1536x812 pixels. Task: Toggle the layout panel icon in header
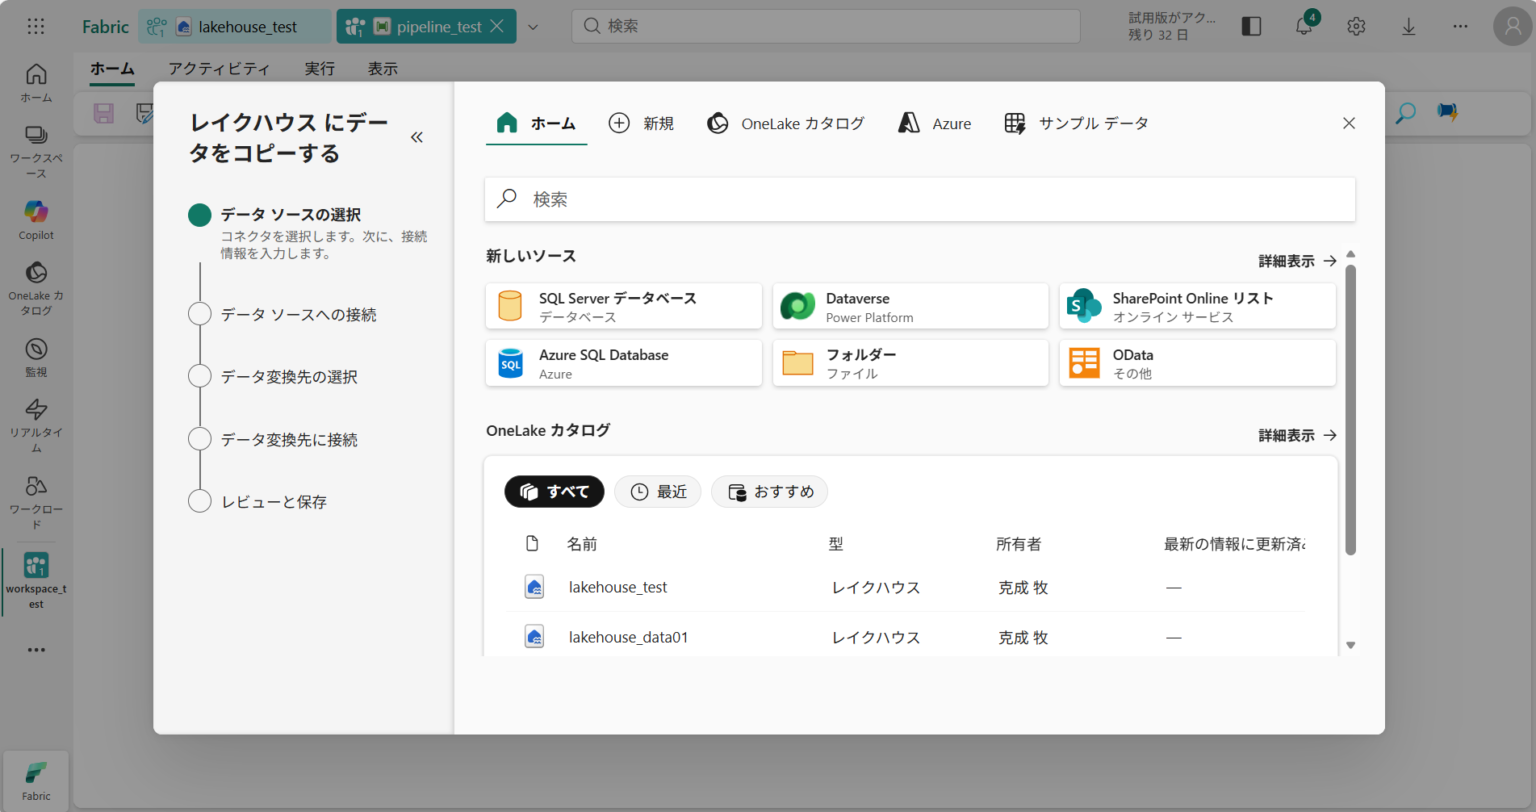(x=1251, y=27)
